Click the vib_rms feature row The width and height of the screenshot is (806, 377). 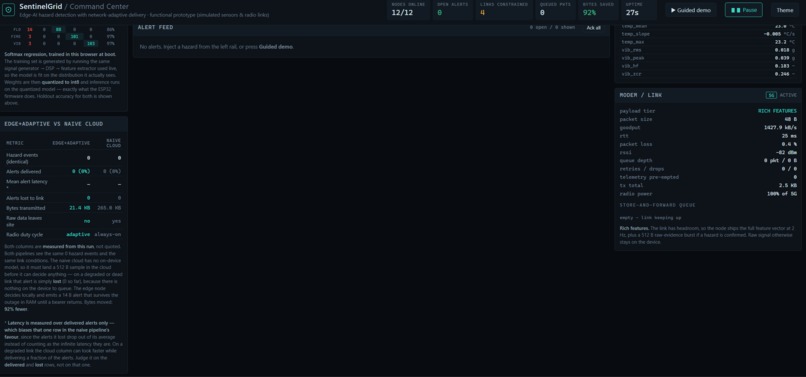coord(708,50)
